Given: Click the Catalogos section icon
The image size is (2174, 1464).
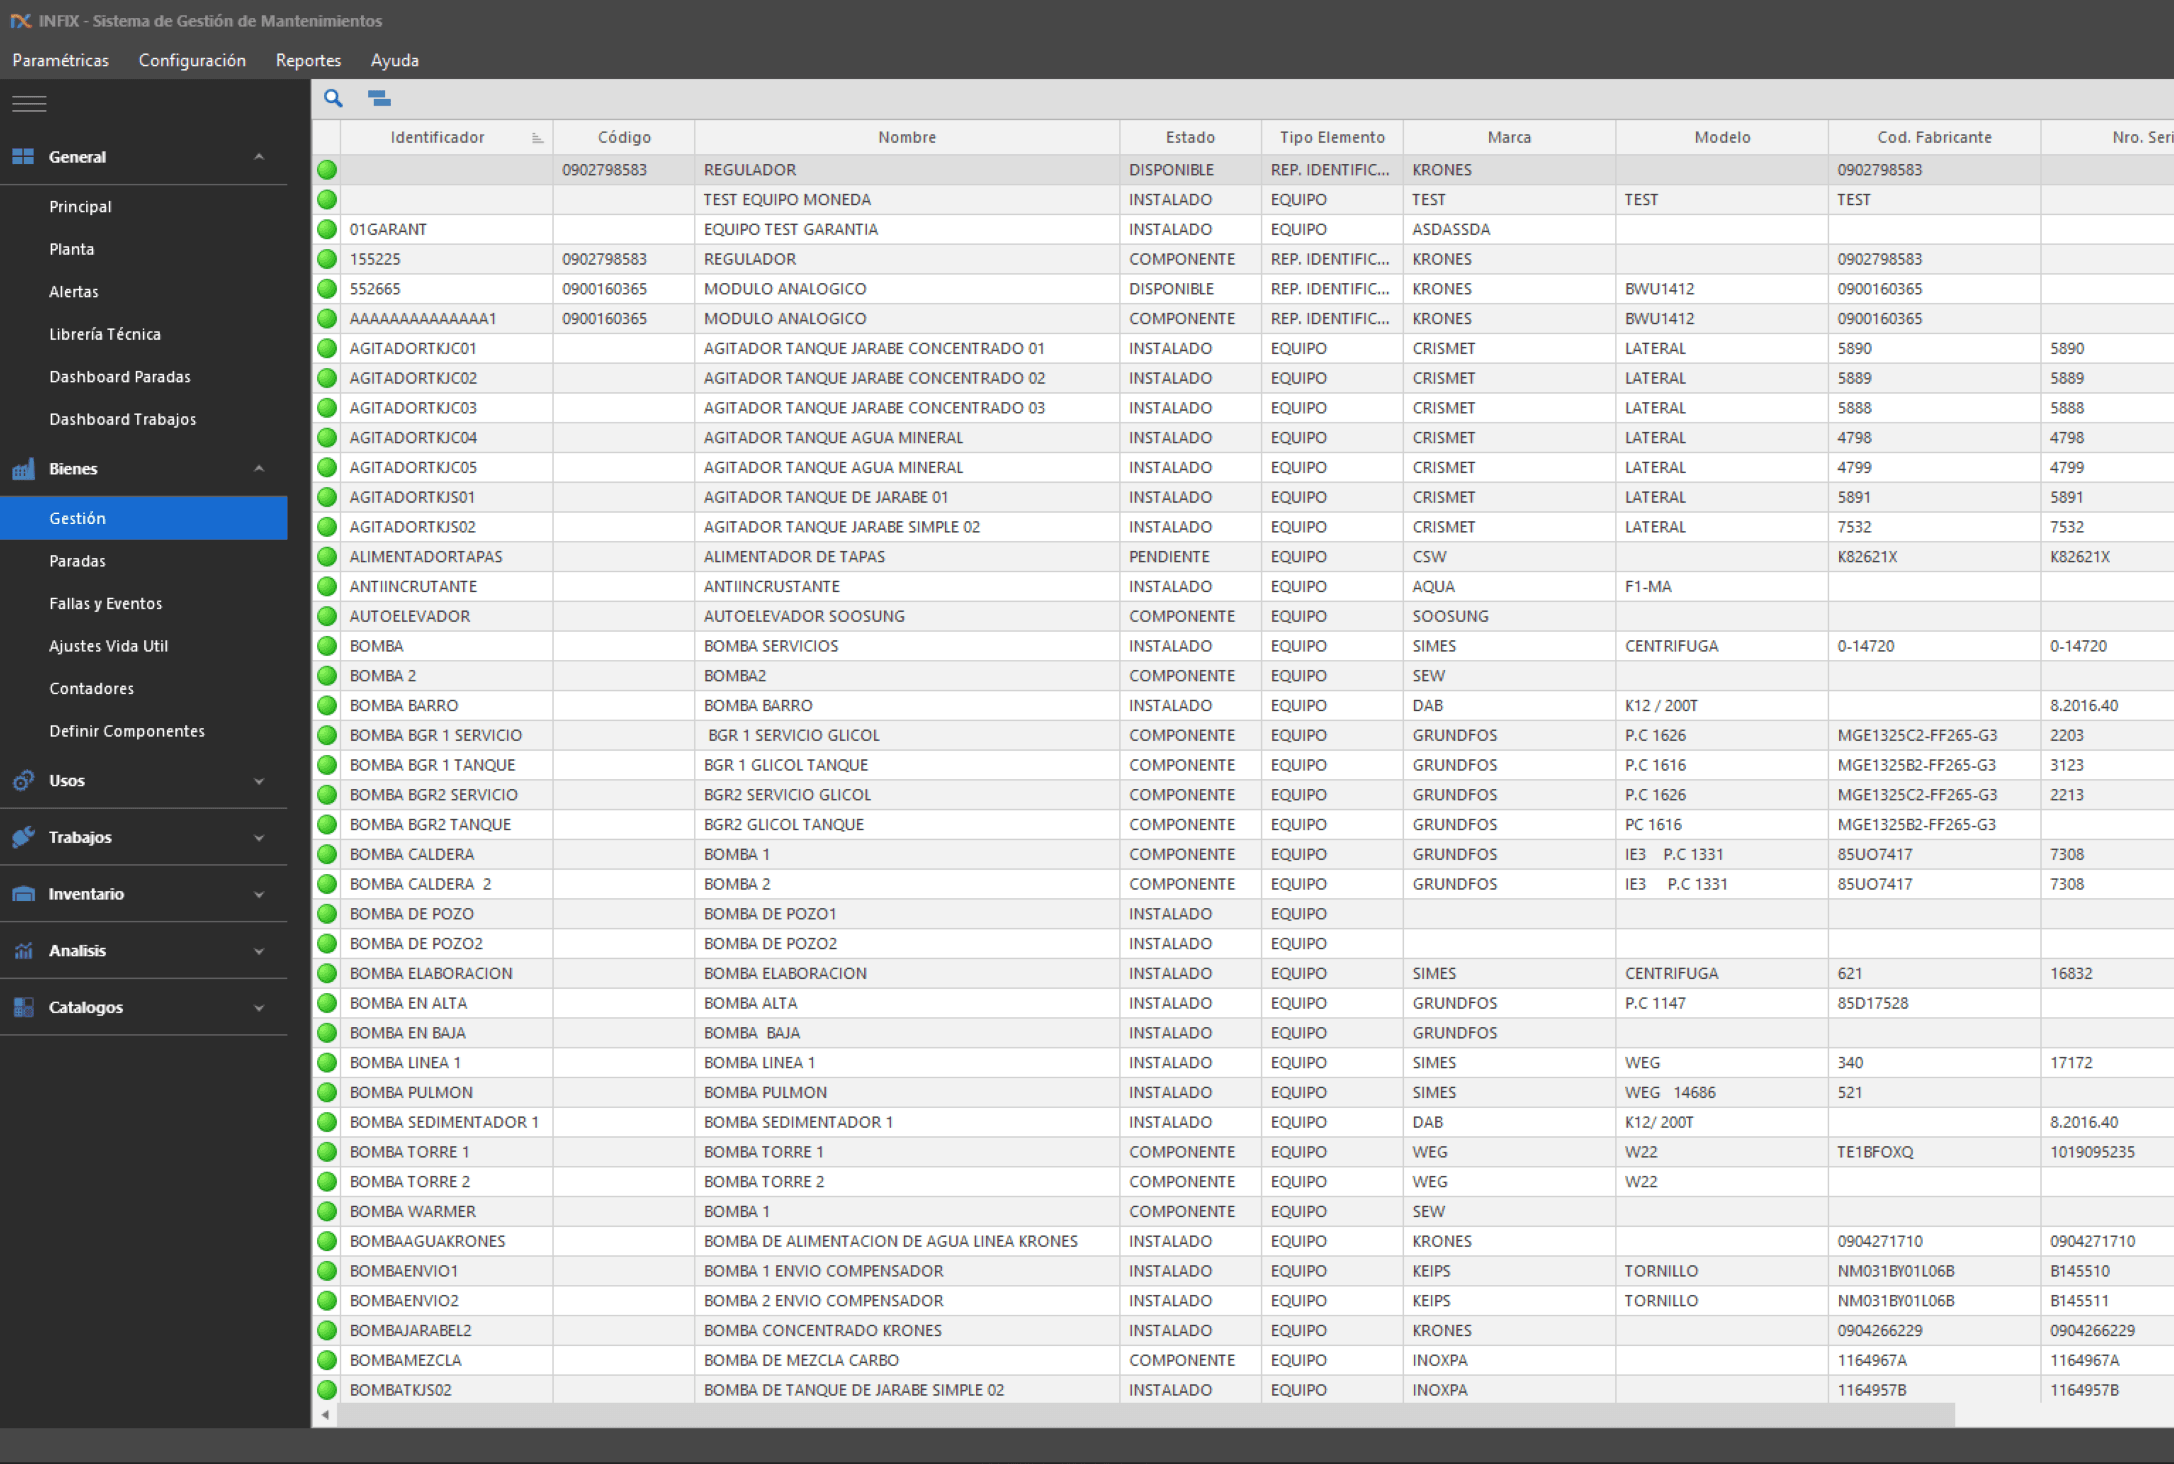Looking at the screenshot, I should coord(23,1007).
